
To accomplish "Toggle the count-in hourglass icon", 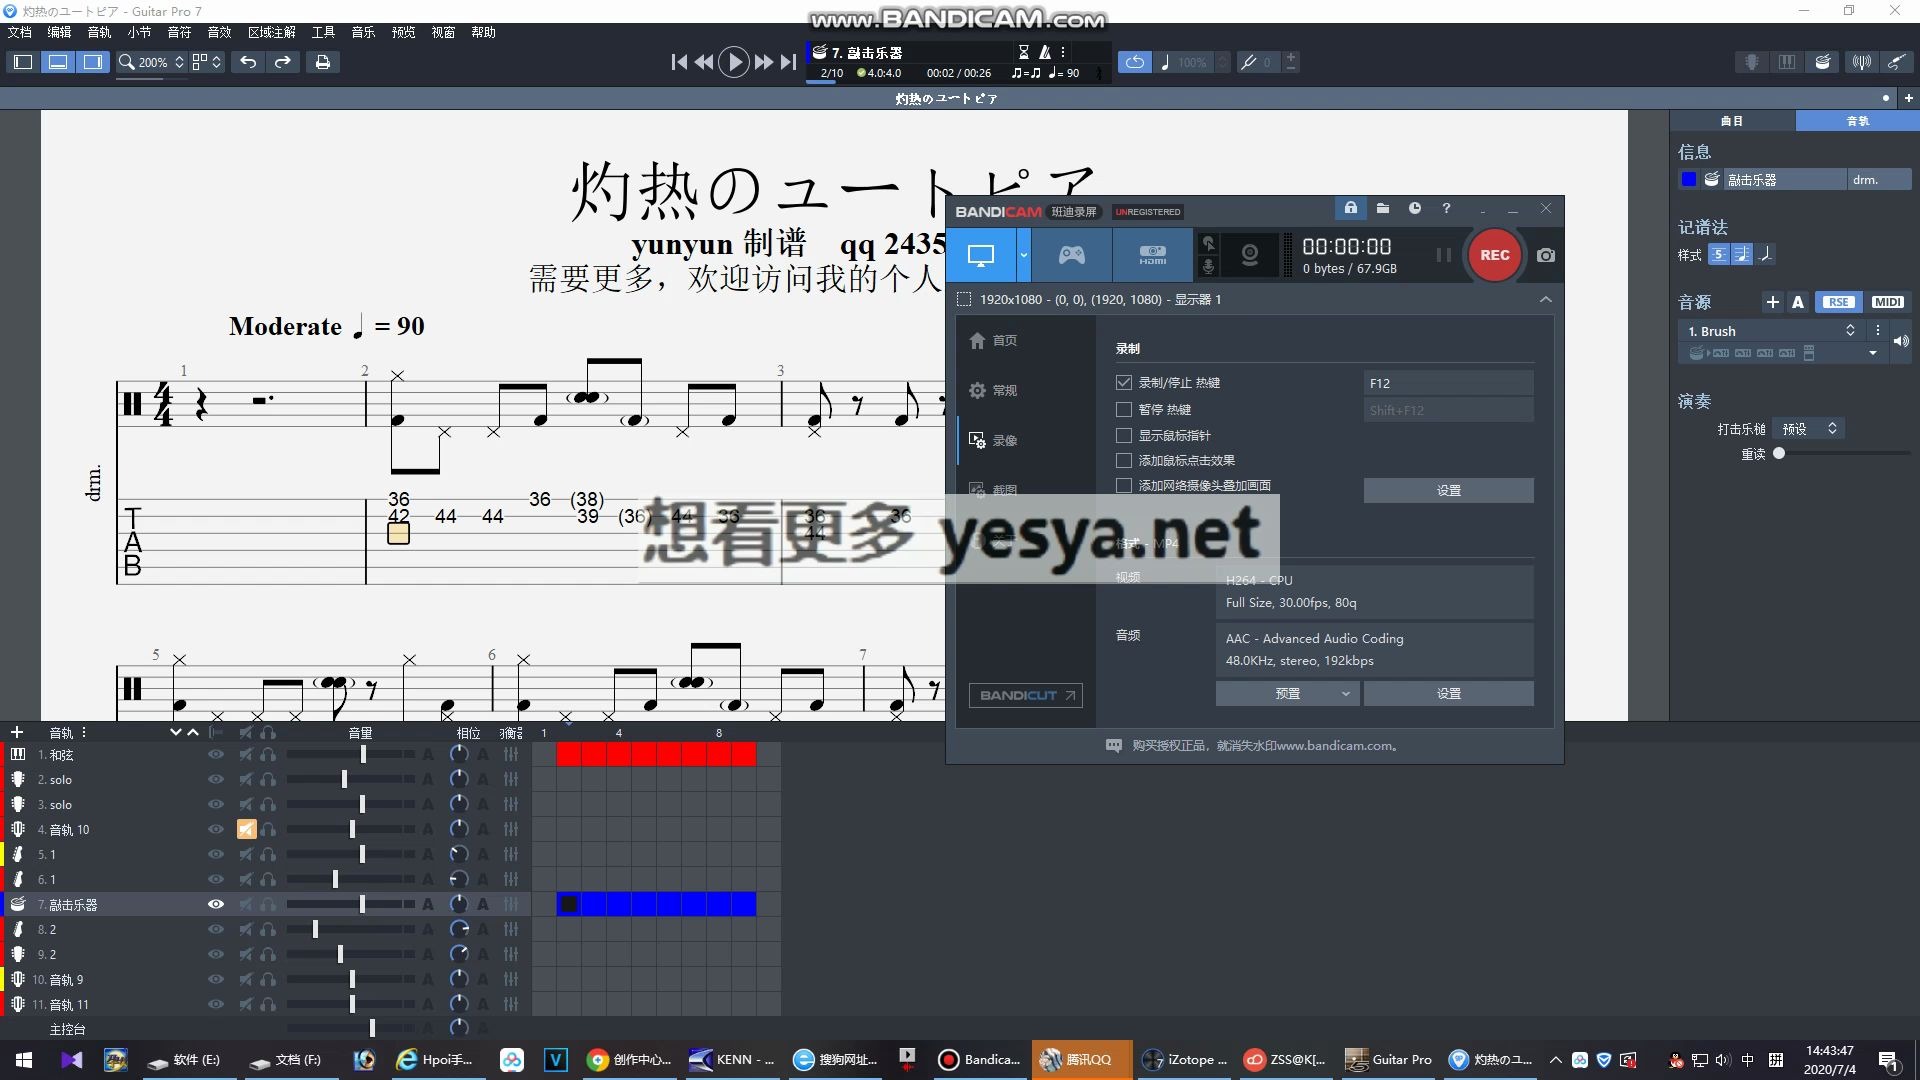I will coord(1023,52).
